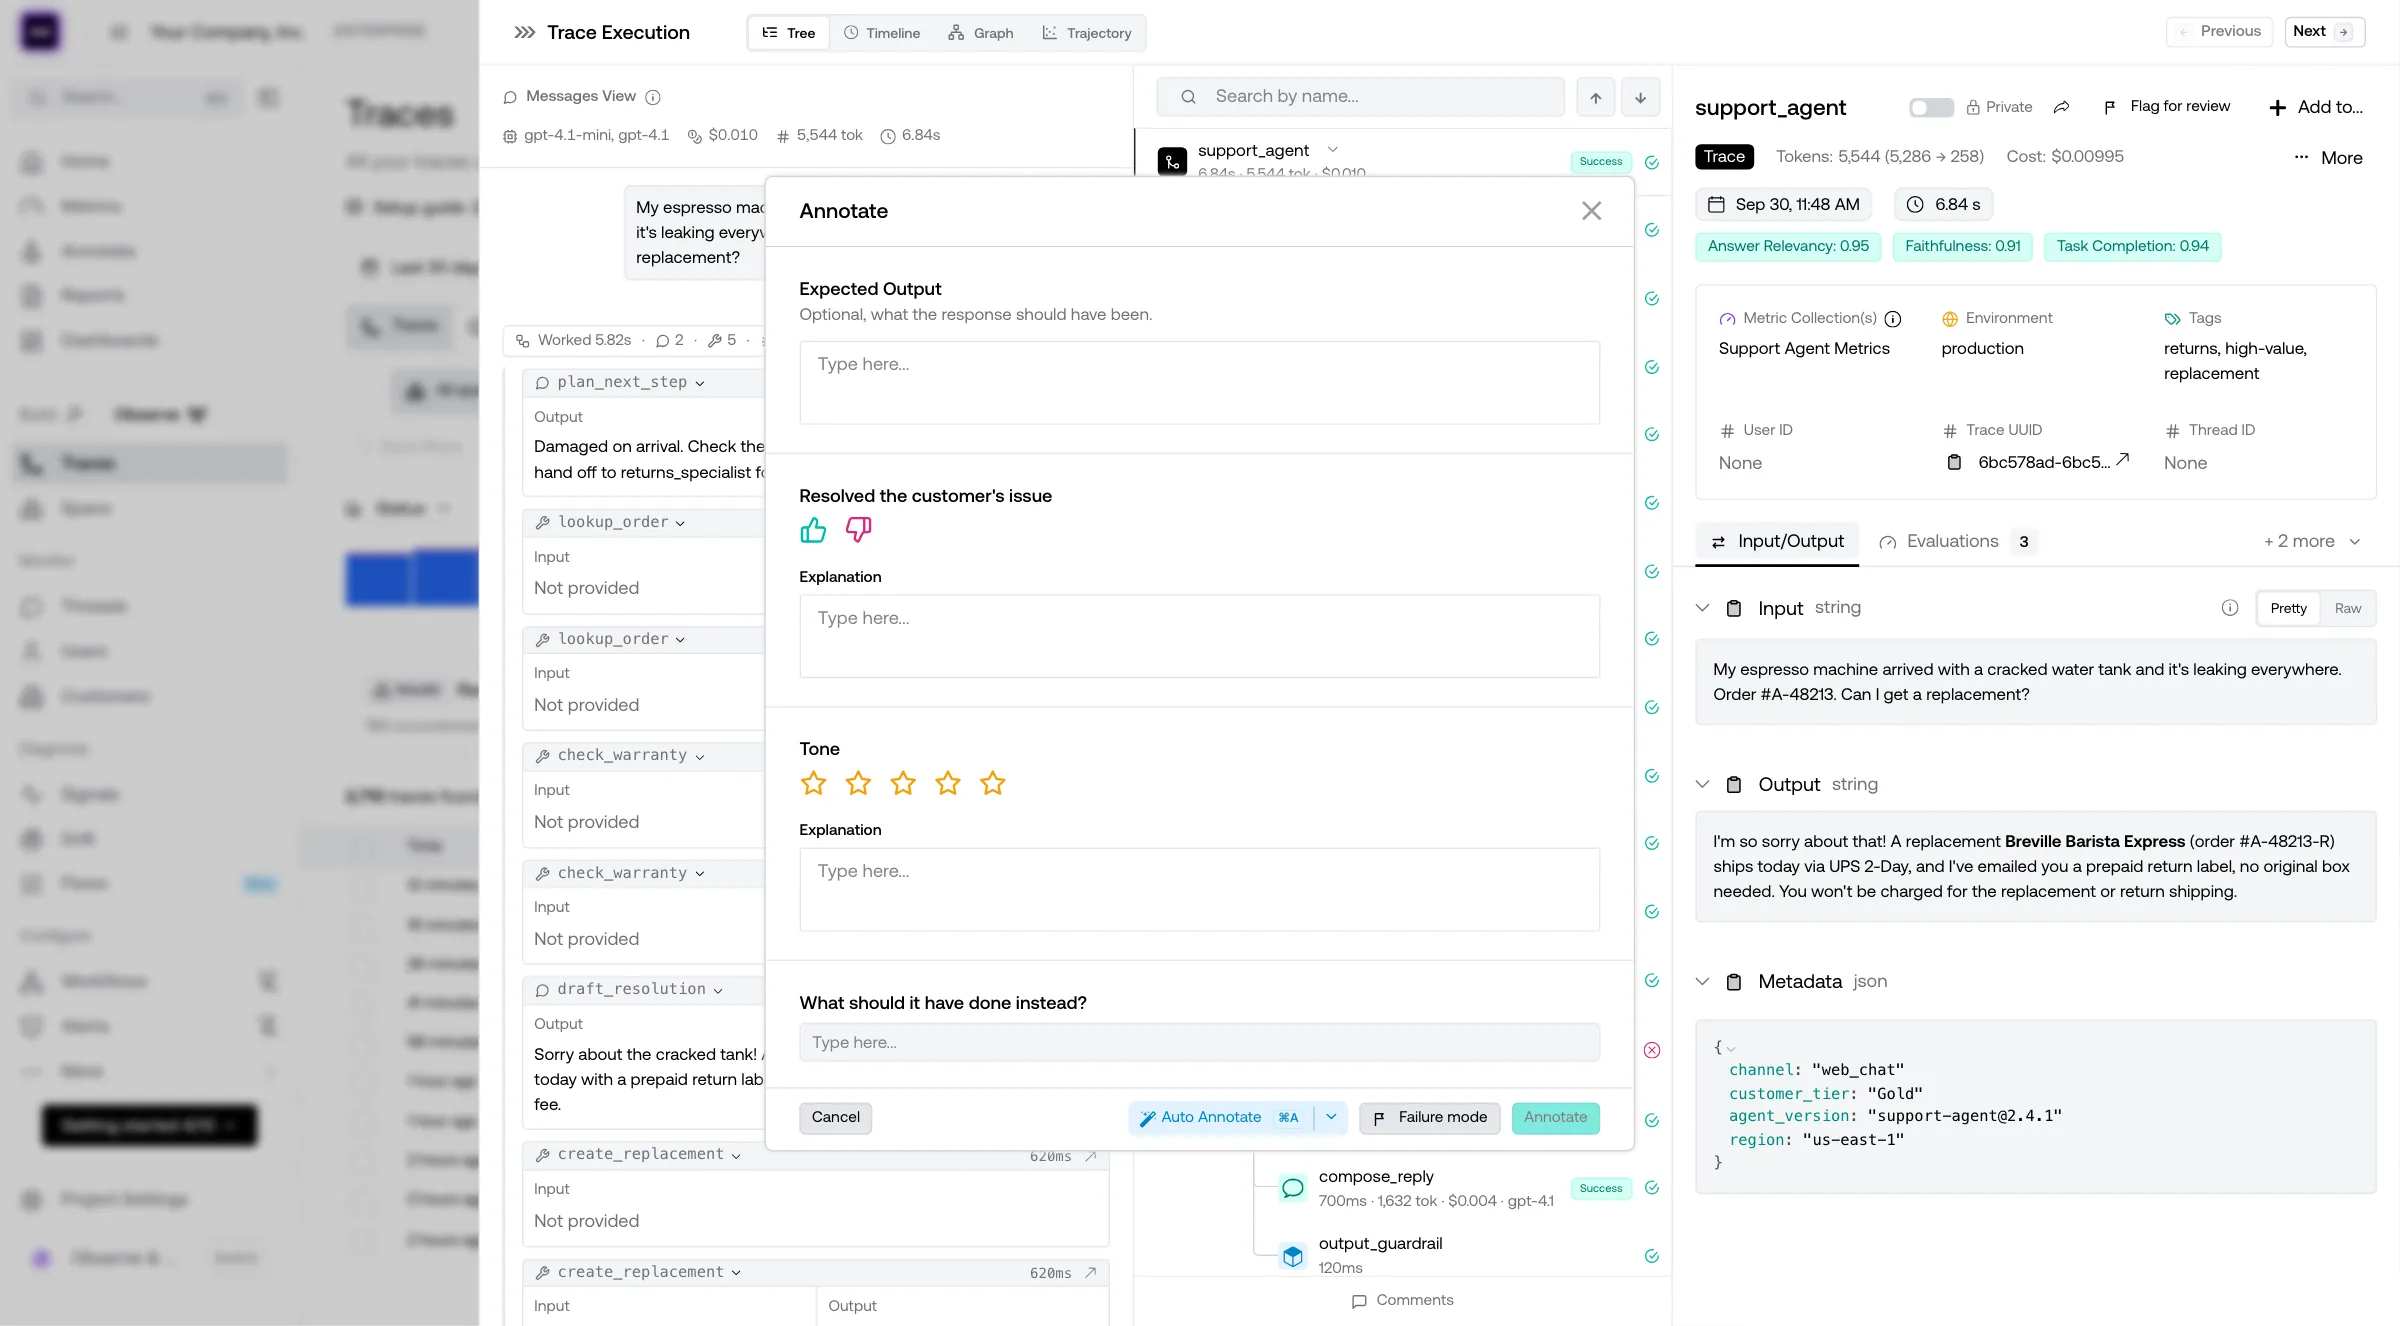This screenshot has width=2400, height=1326.
Task: Expand the +2 more tabs menu
Action: click(2312, 541)
